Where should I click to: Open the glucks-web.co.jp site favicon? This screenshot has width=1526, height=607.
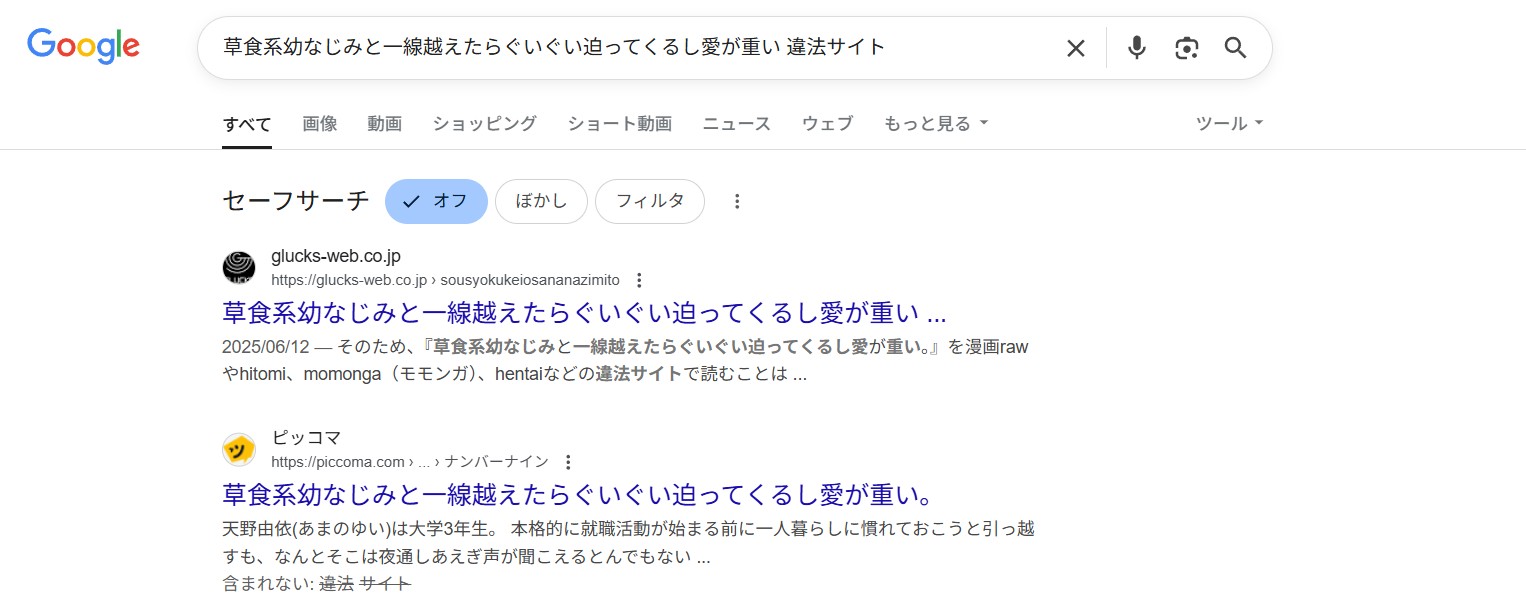pos(239,267)
